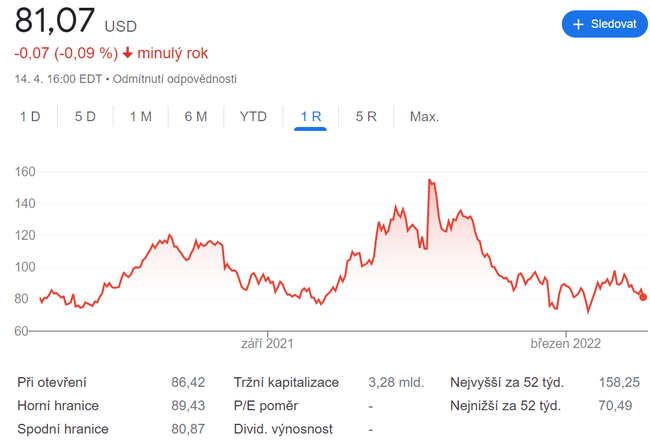Show the Max. time range

[x=424, y=117]
